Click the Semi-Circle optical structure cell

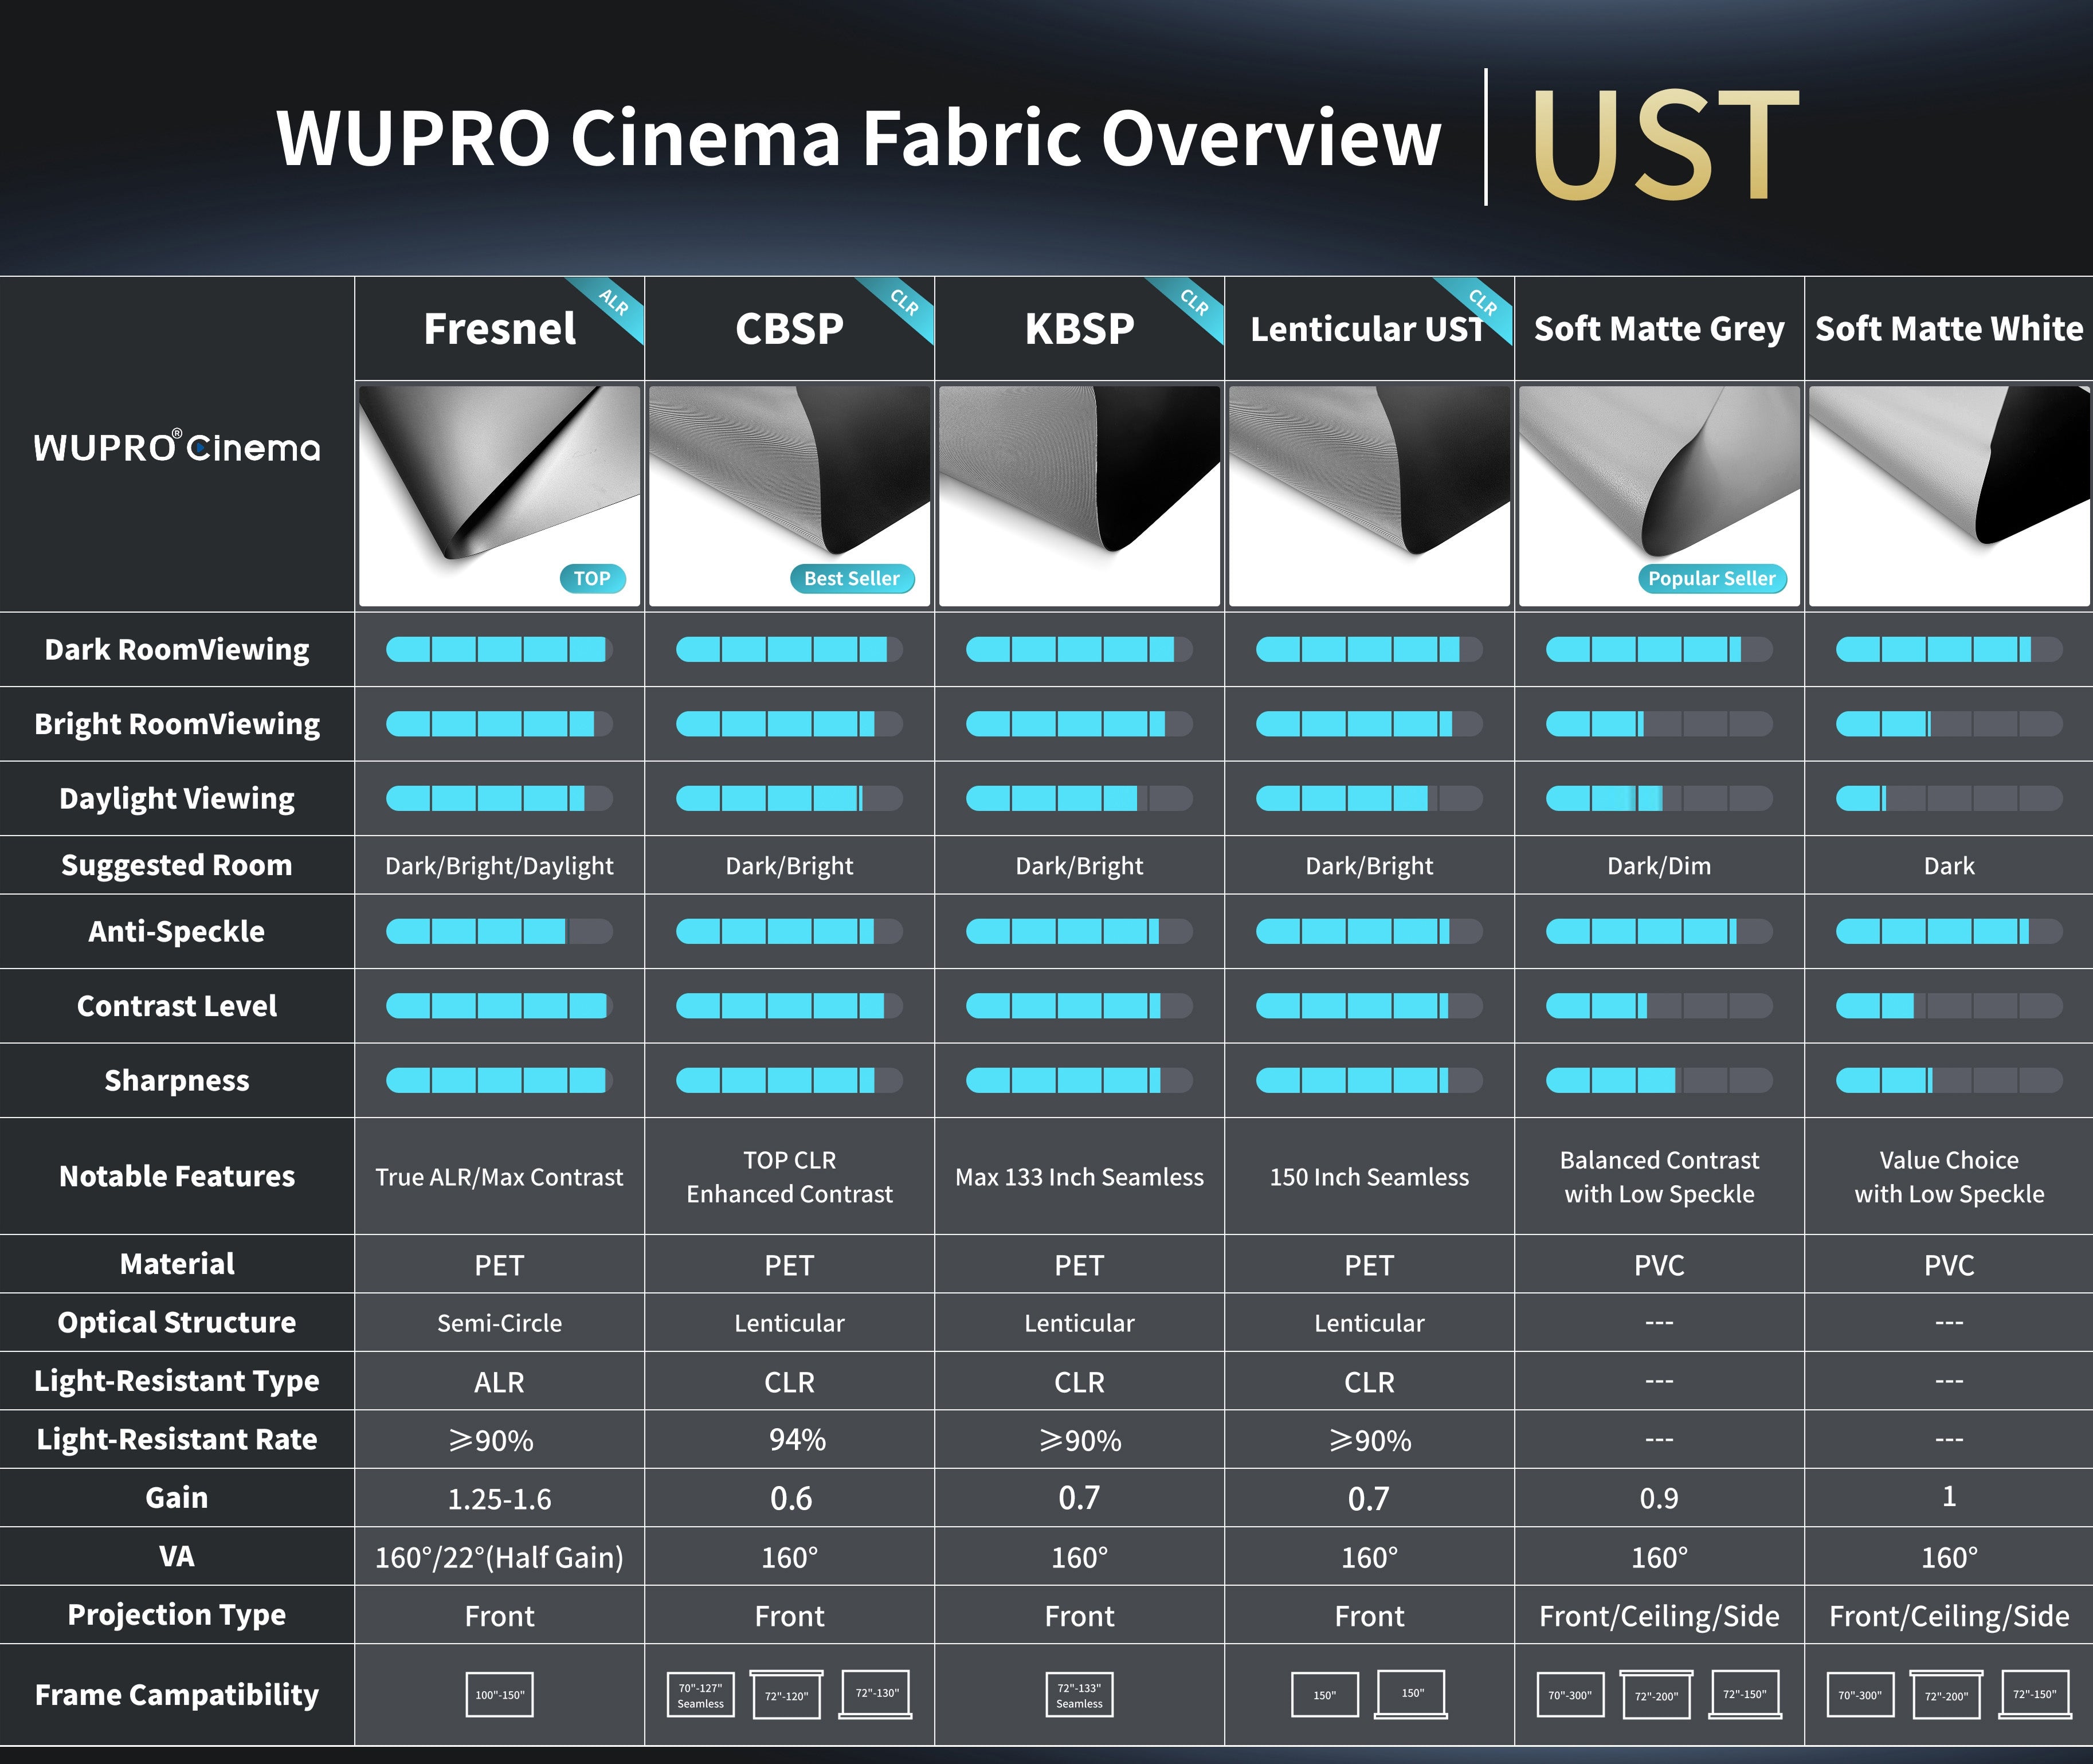coord(499,1323)
